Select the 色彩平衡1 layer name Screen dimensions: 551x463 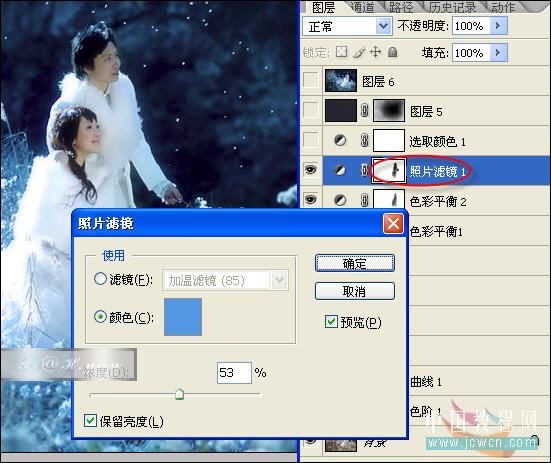[x=436, y=232]
